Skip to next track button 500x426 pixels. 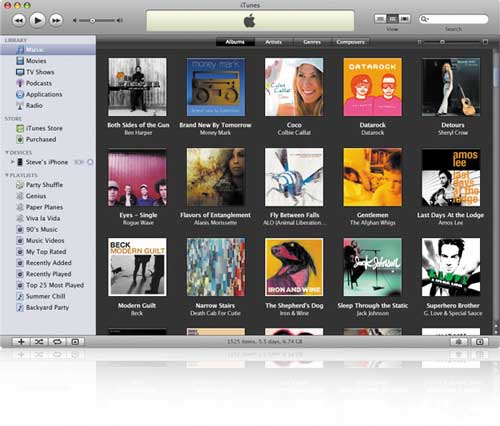click(x=56, y=20)
